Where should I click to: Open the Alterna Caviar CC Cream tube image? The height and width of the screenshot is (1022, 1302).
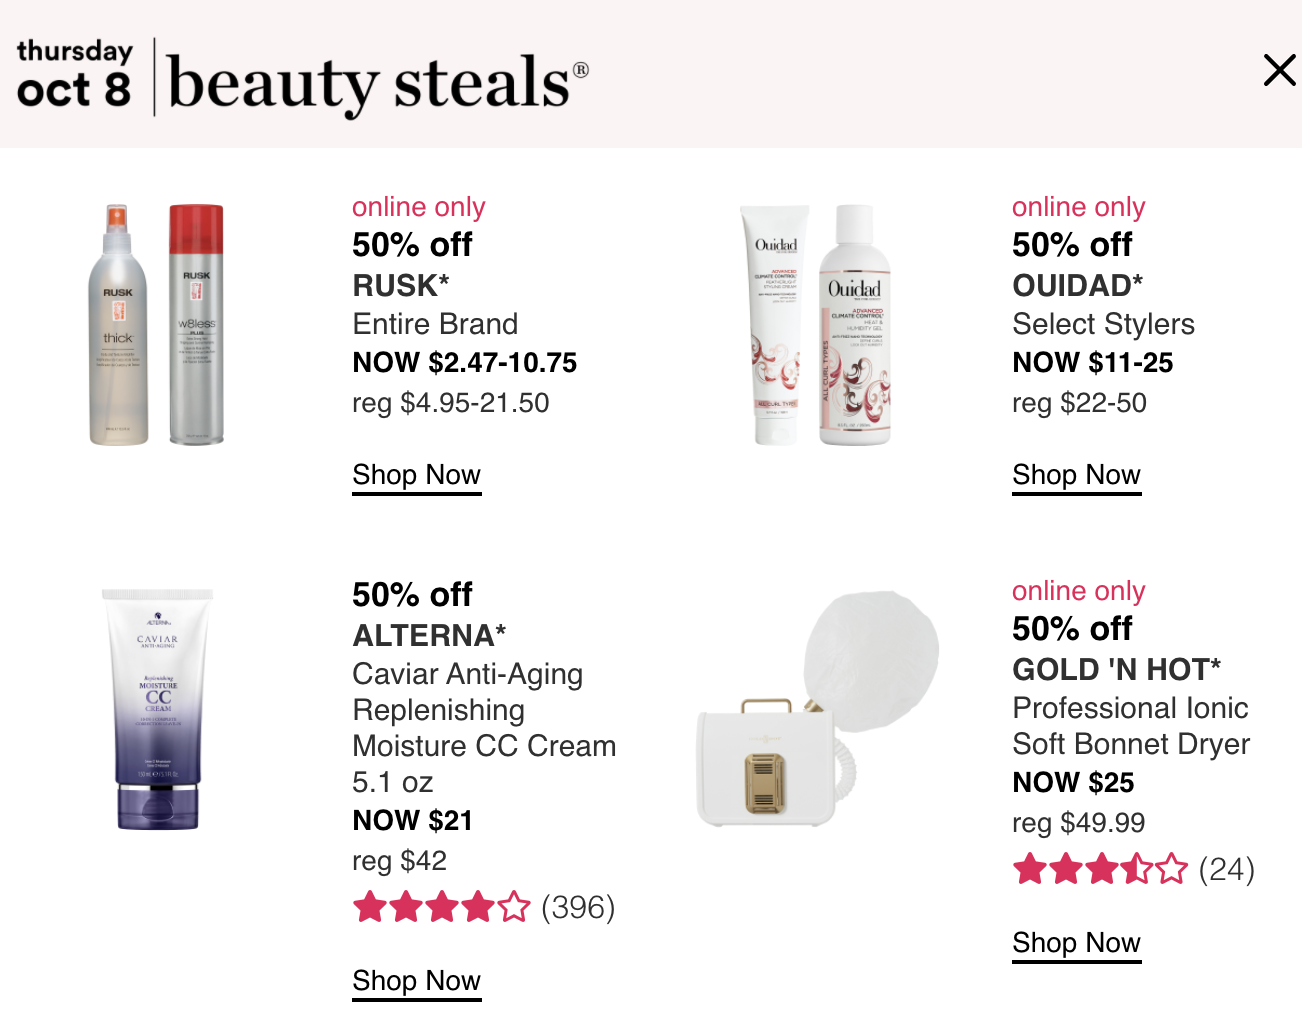click(158, 709)
